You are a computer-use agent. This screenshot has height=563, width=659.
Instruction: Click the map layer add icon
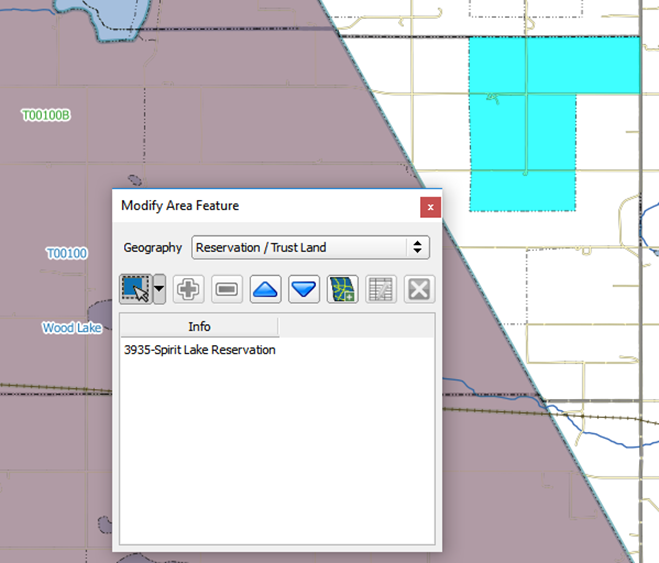343,290
